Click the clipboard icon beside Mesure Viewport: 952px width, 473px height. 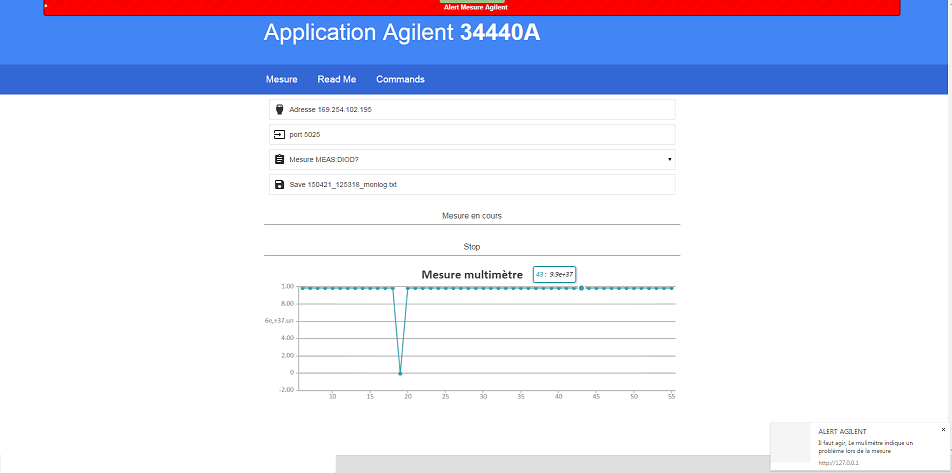tap(279, 160)
